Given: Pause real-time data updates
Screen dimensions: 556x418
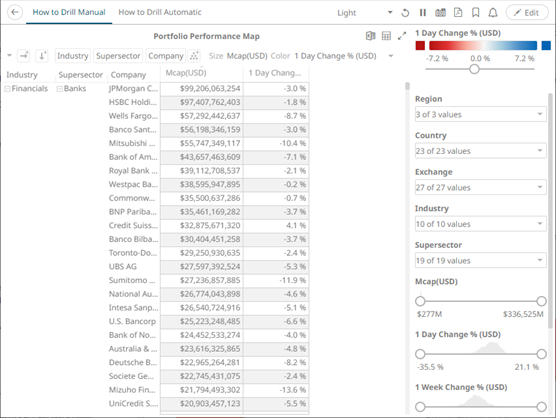Looking at the screenshot, I should click(423, 13).
